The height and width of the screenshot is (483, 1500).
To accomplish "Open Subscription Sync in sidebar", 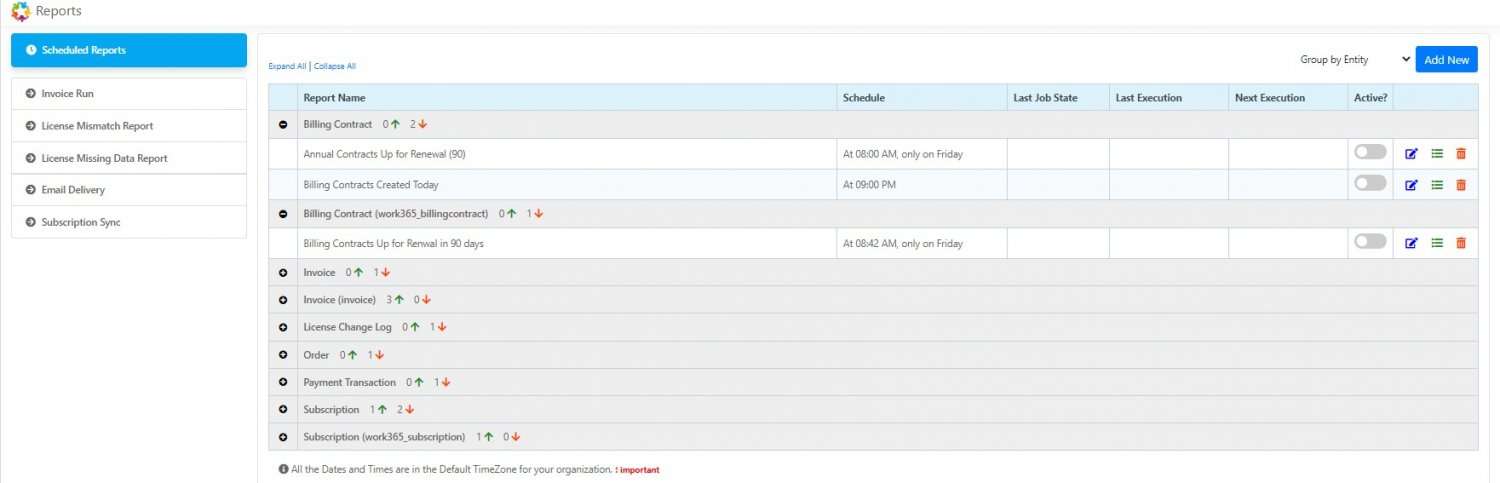I will (129, 222).
